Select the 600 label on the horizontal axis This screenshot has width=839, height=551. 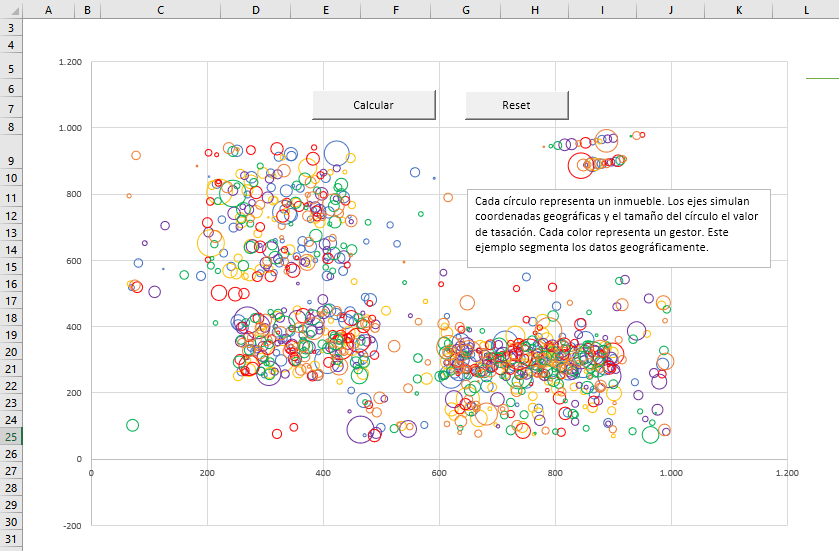[438, 472]
